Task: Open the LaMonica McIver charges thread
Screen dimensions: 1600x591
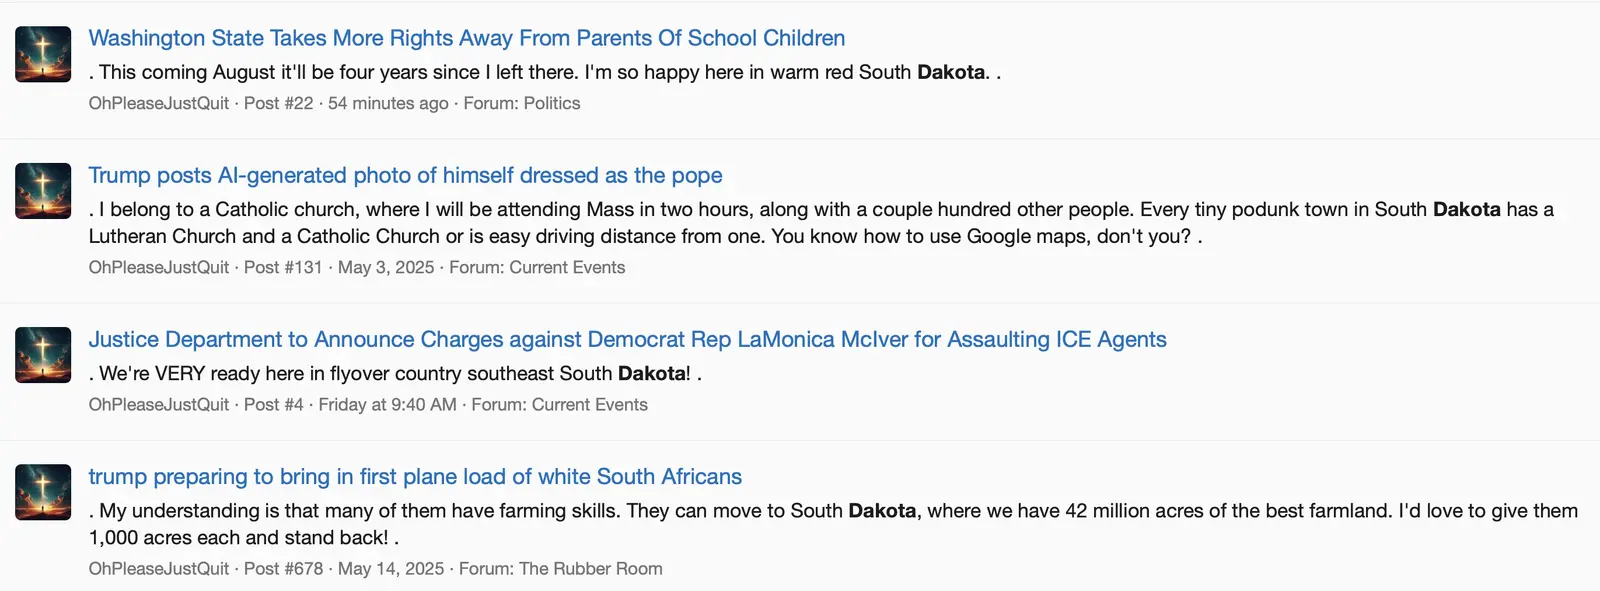Action: (627, 339)
